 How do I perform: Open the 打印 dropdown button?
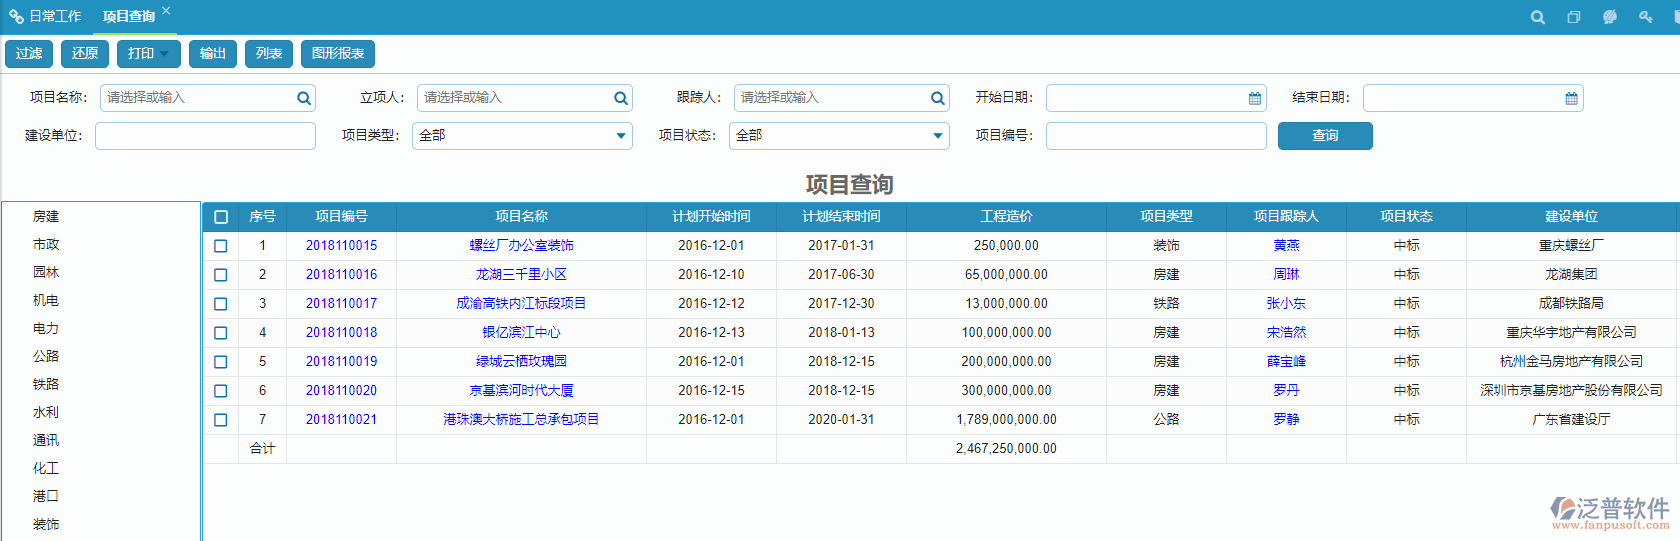click(x=149, y=54)
